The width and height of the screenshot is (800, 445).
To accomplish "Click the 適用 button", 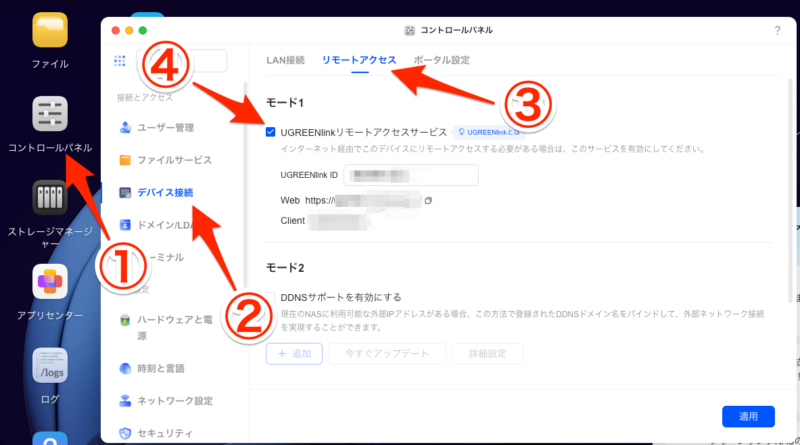I will 748,415.
